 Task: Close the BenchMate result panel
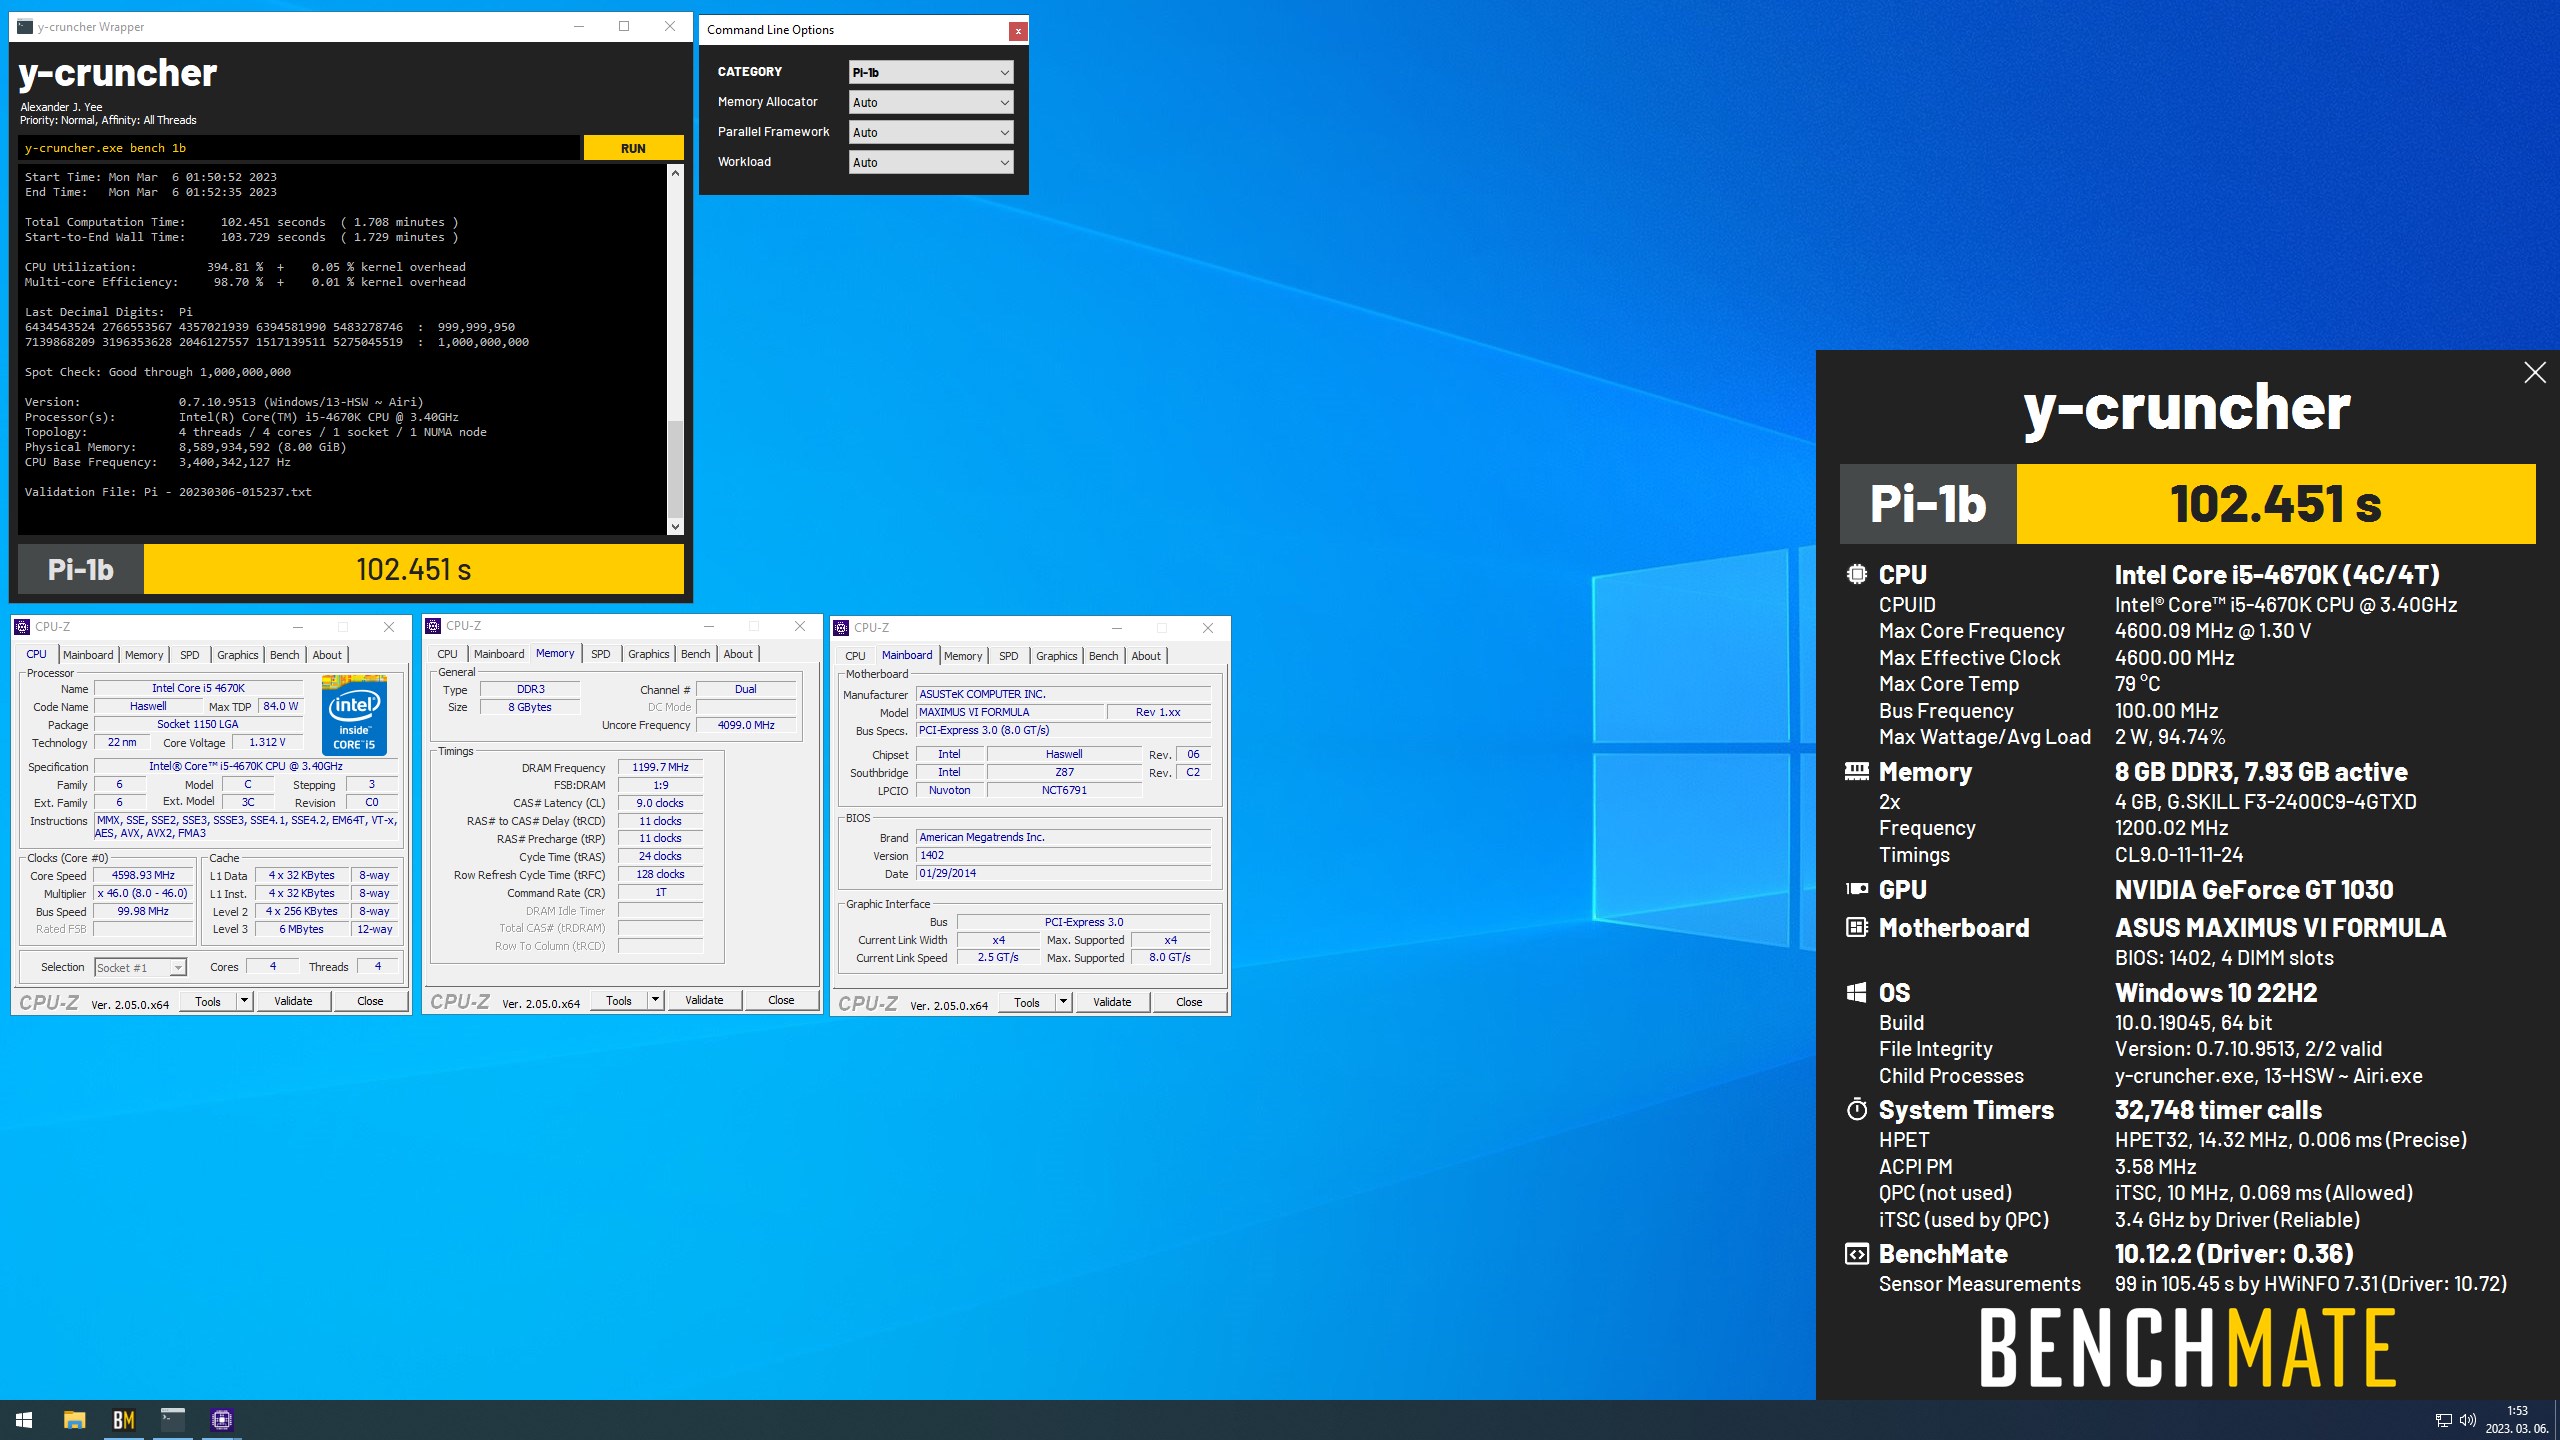coord(2534,373)
